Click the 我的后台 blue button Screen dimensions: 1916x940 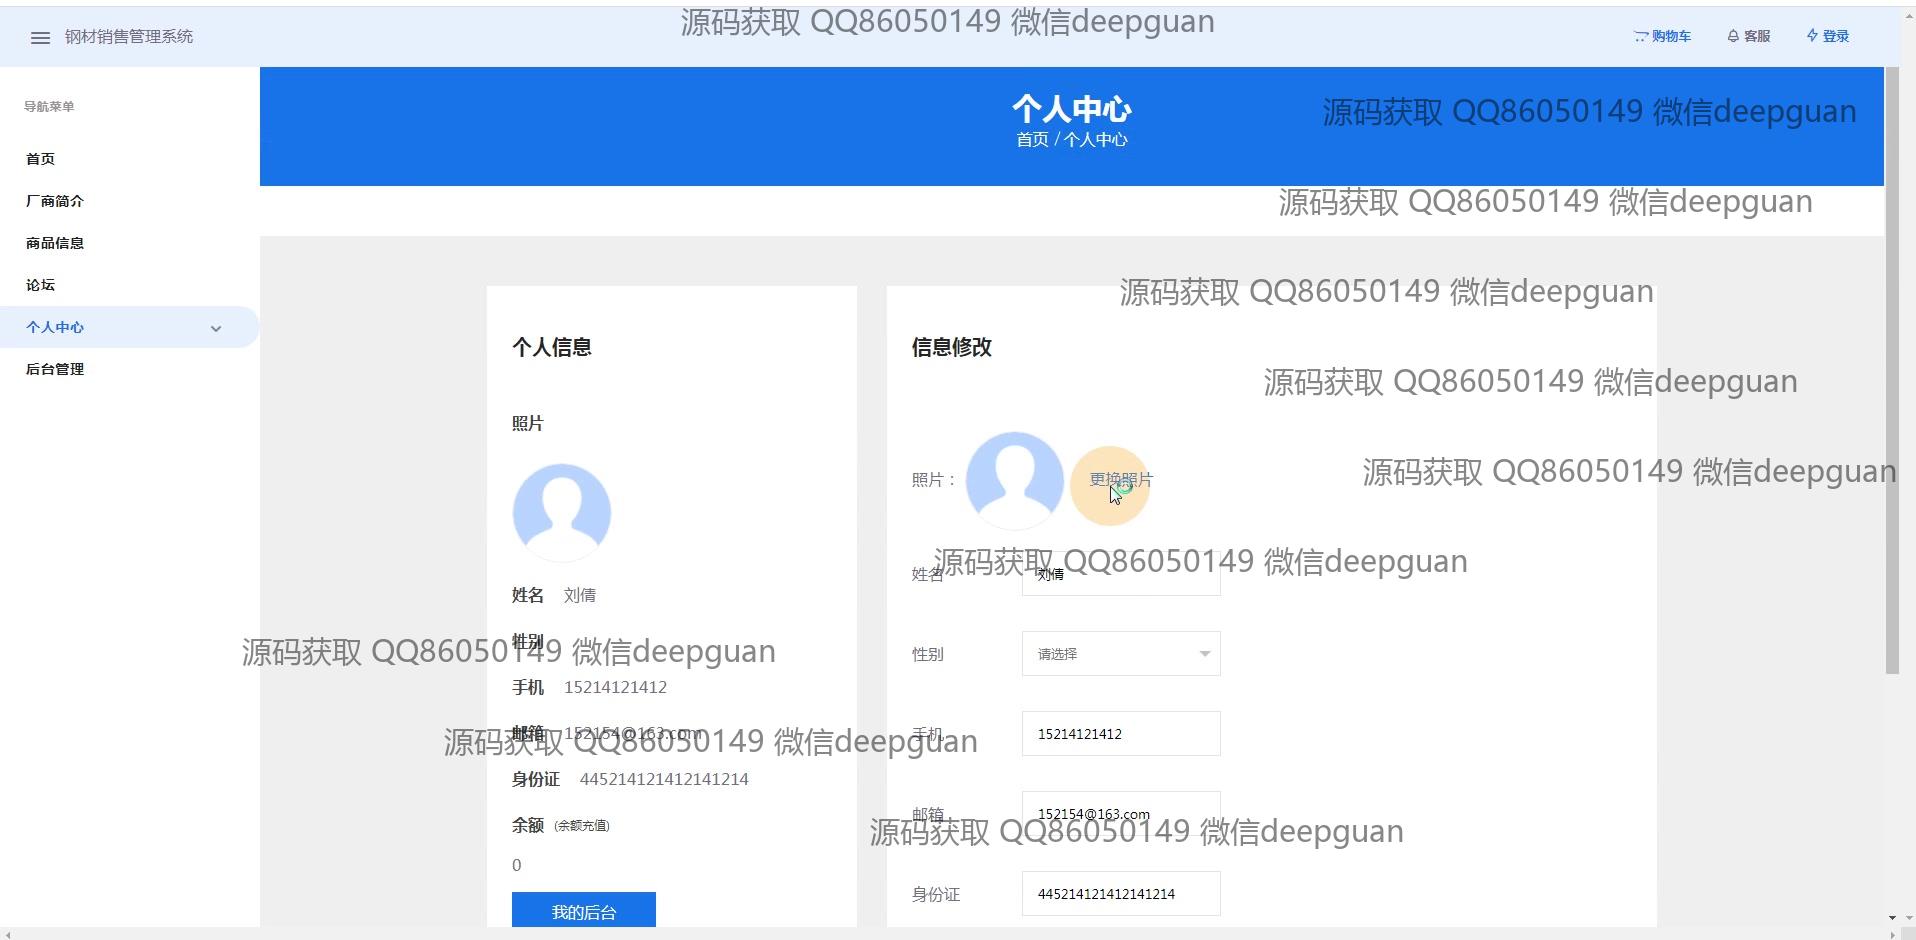[x=583, y=911]
